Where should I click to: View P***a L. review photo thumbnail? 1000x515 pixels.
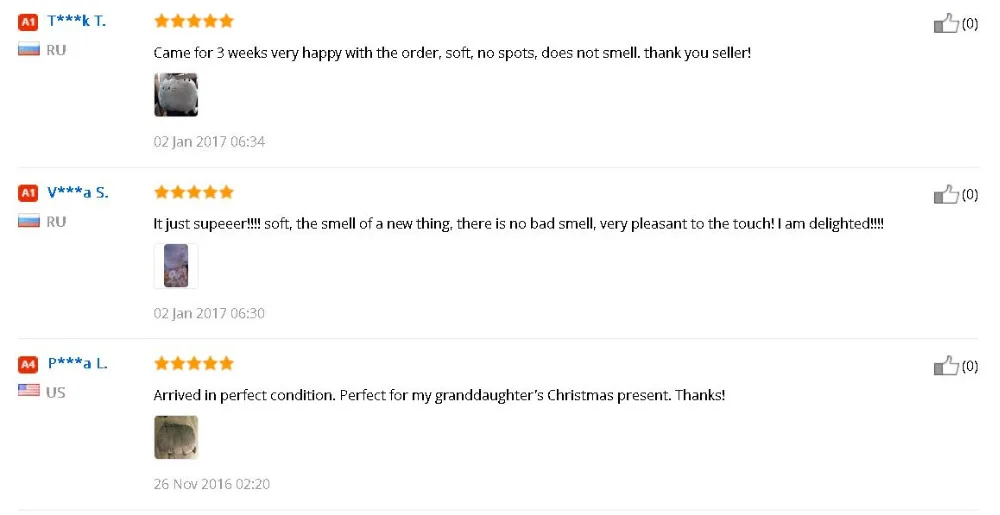pyautogui.click(x=176, y=437)
